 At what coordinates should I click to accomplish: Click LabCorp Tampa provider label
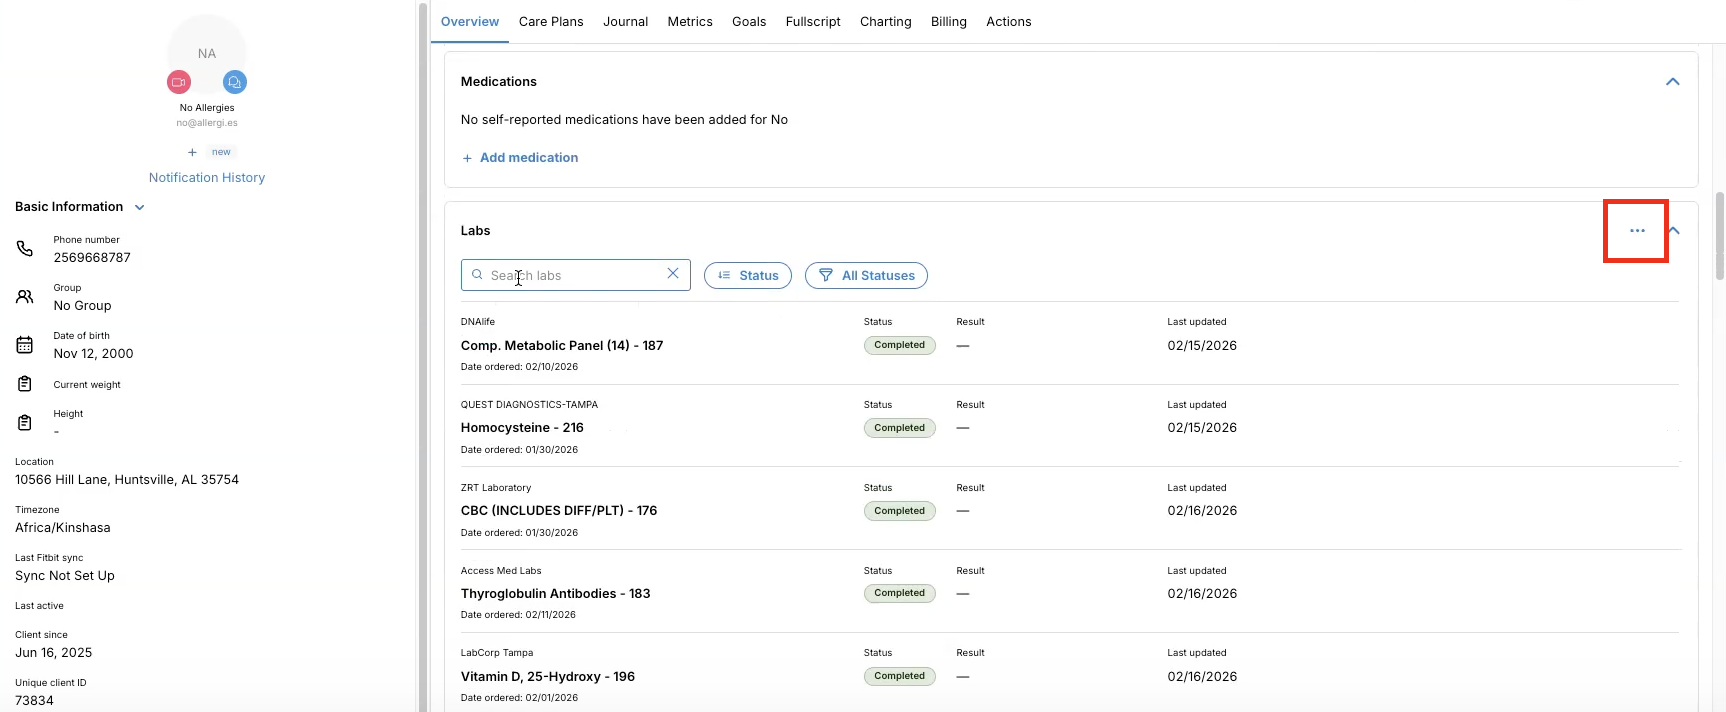[x=497, y=653]
